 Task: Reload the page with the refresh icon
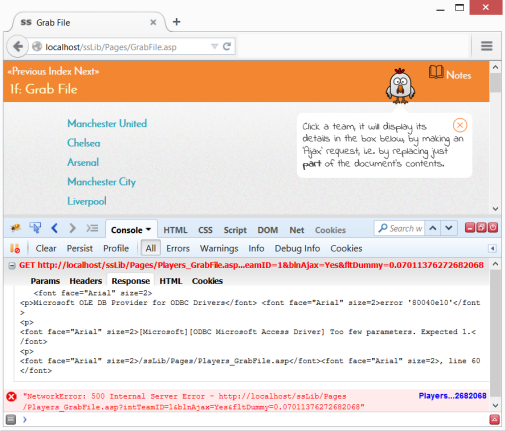click(x=227, y=46)
